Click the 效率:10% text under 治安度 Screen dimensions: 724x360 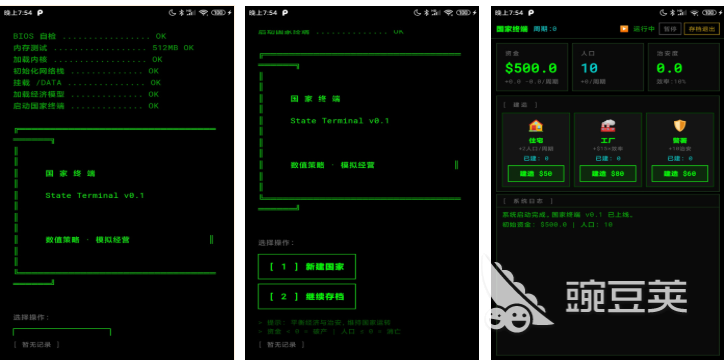pyautogui.click(x=671, y=82)
